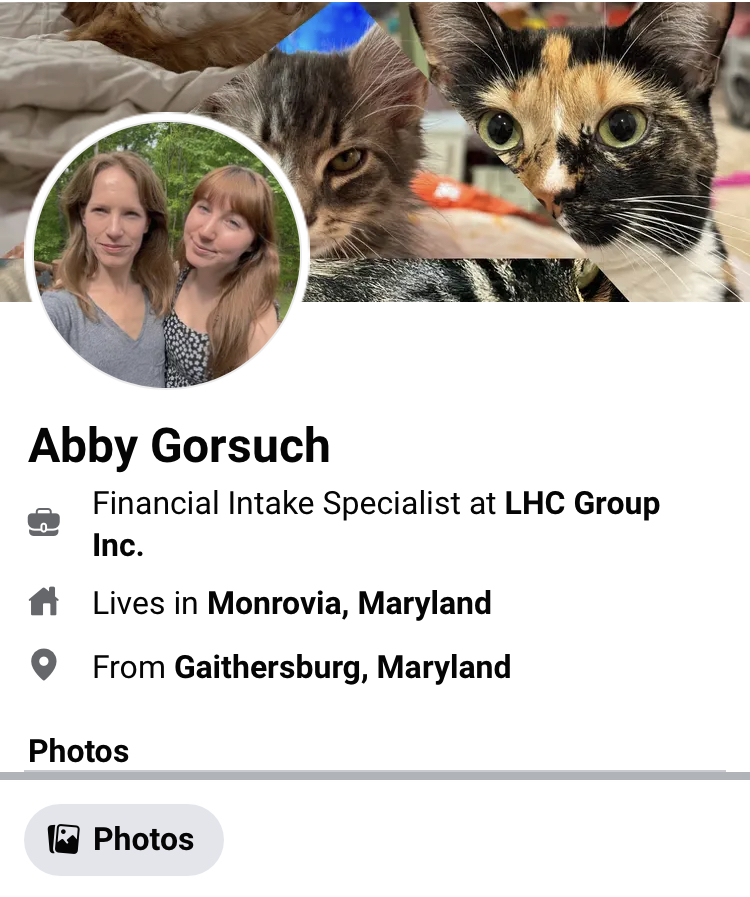750x897 pixels.
Task: Click the calico cat in cover photo
Action: click(589, 137)
